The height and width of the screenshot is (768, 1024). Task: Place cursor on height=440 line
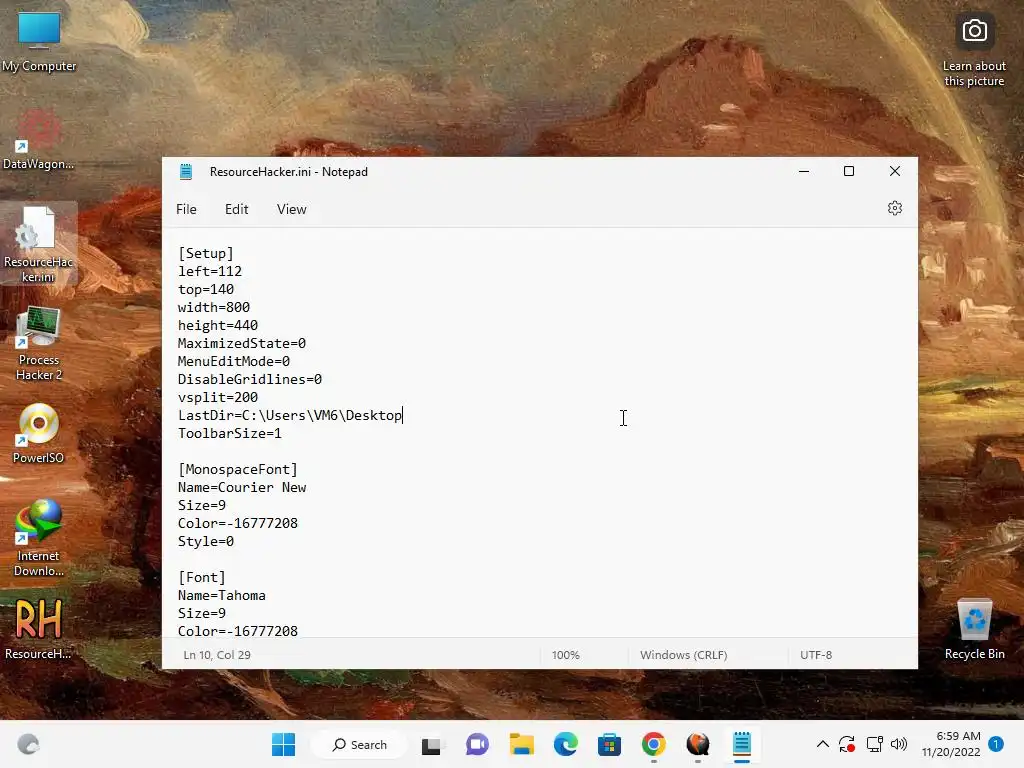pos(217,325)
